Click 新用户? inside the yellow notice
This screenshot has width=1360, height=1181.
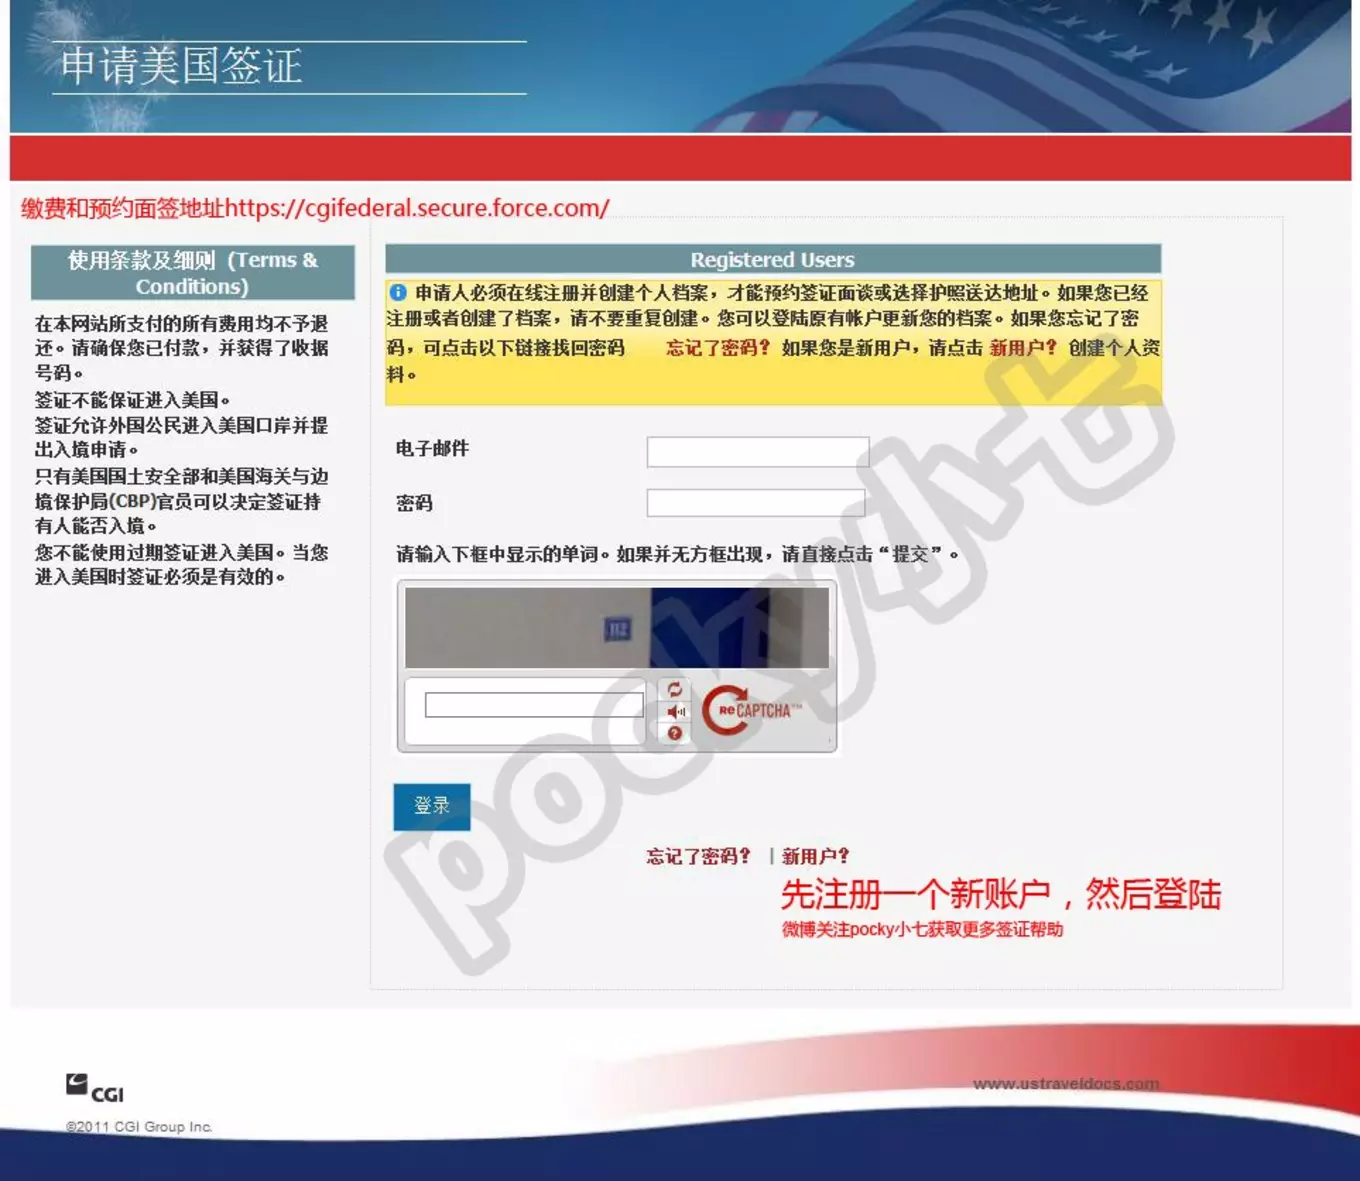[1023, 348]
